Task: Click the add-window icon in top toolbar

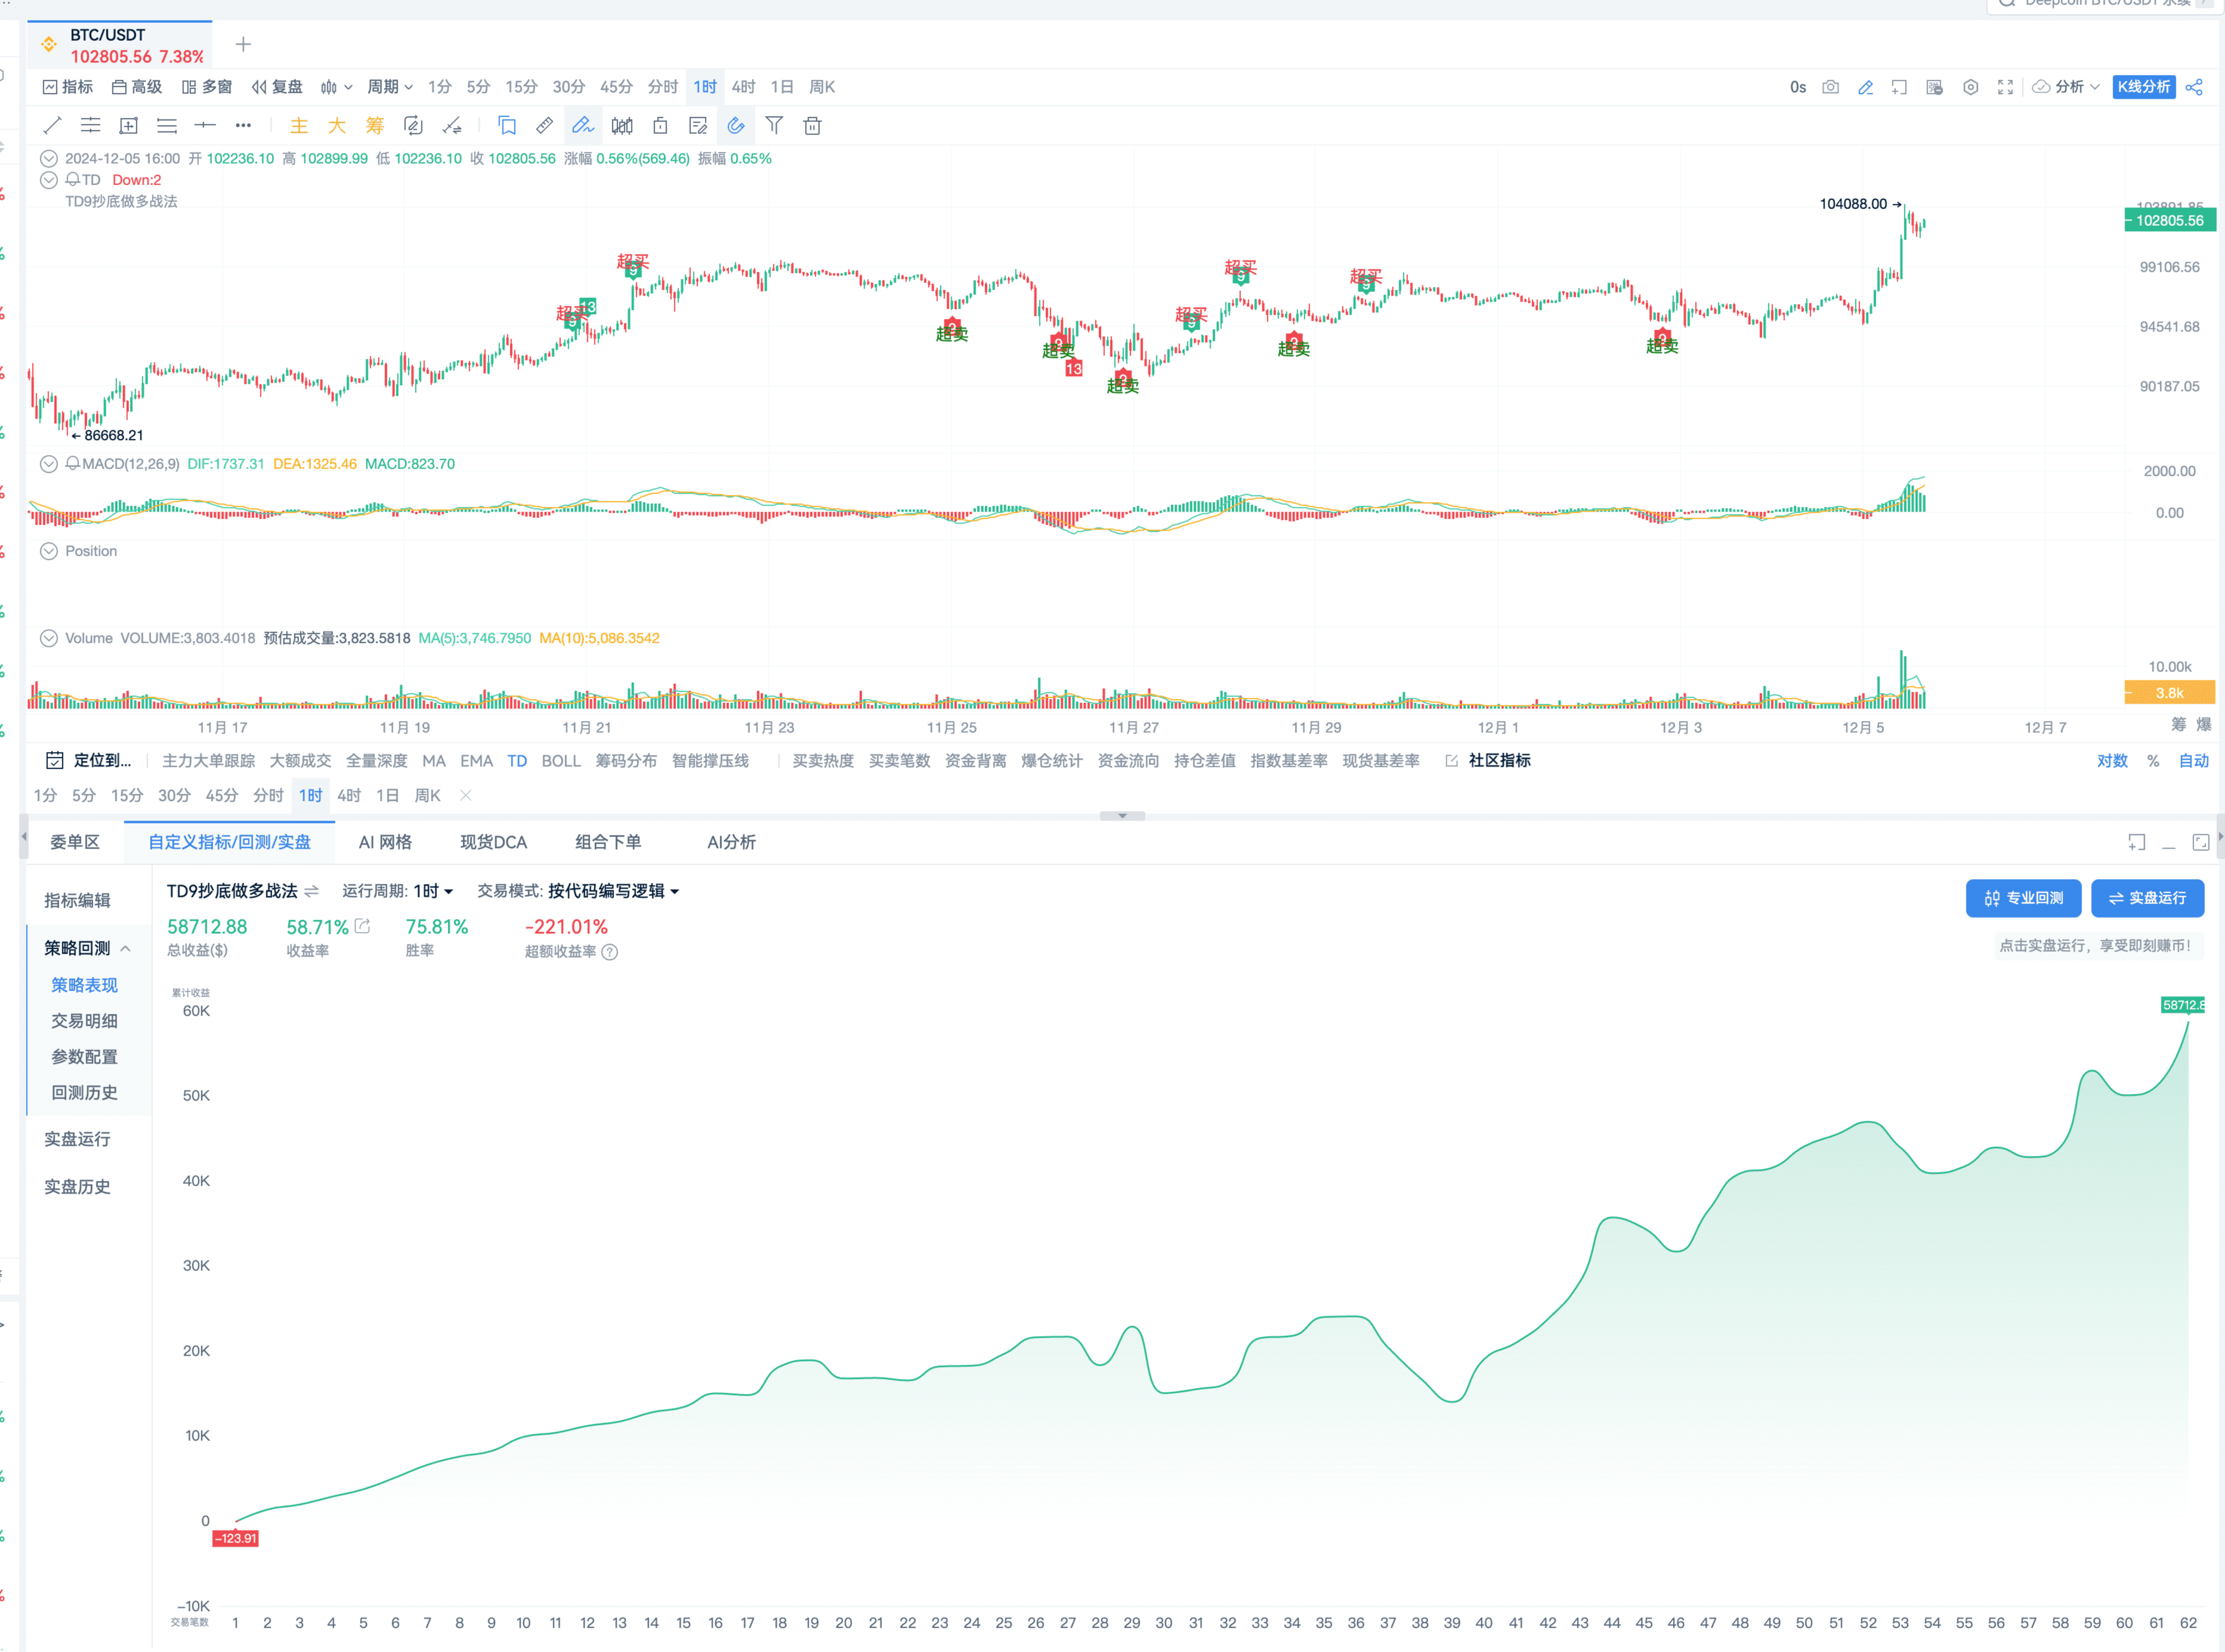Action: click(x=1899, y=87)
